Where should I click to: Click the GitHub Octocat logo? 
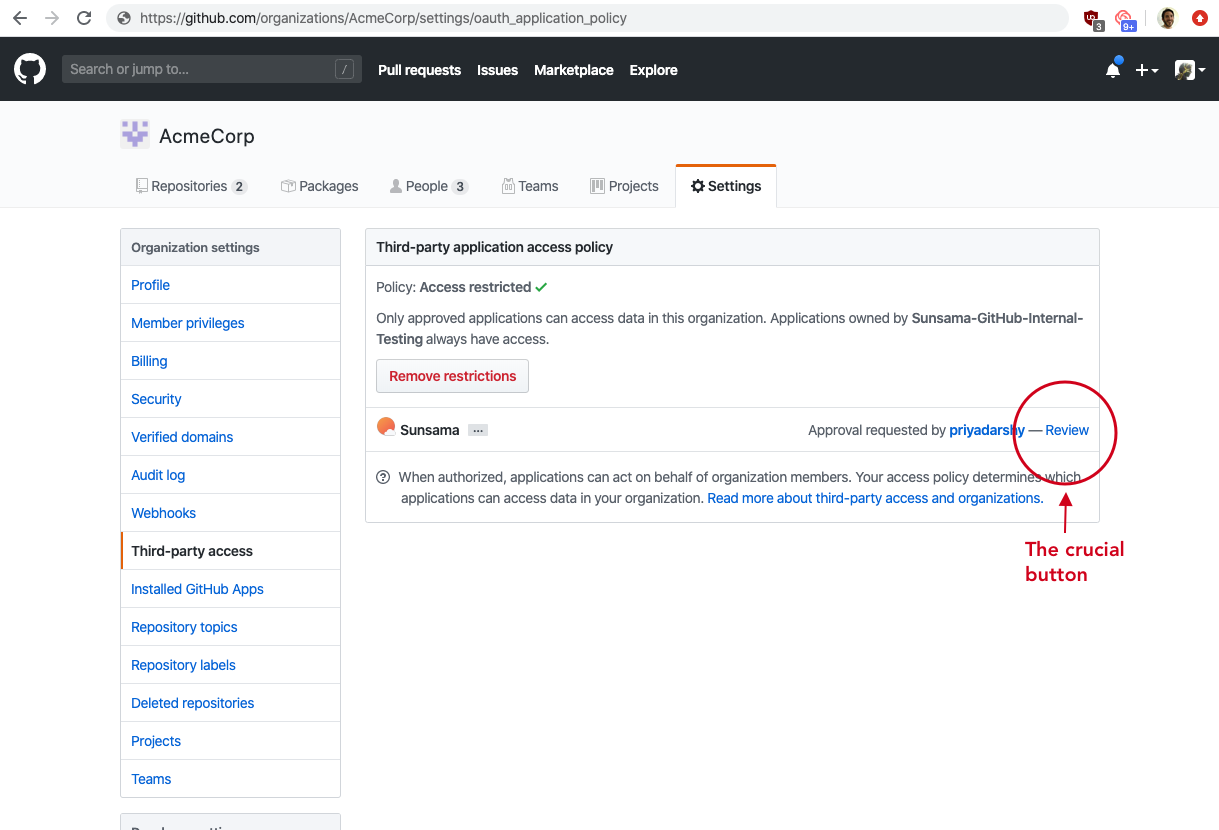coord(30,69)
